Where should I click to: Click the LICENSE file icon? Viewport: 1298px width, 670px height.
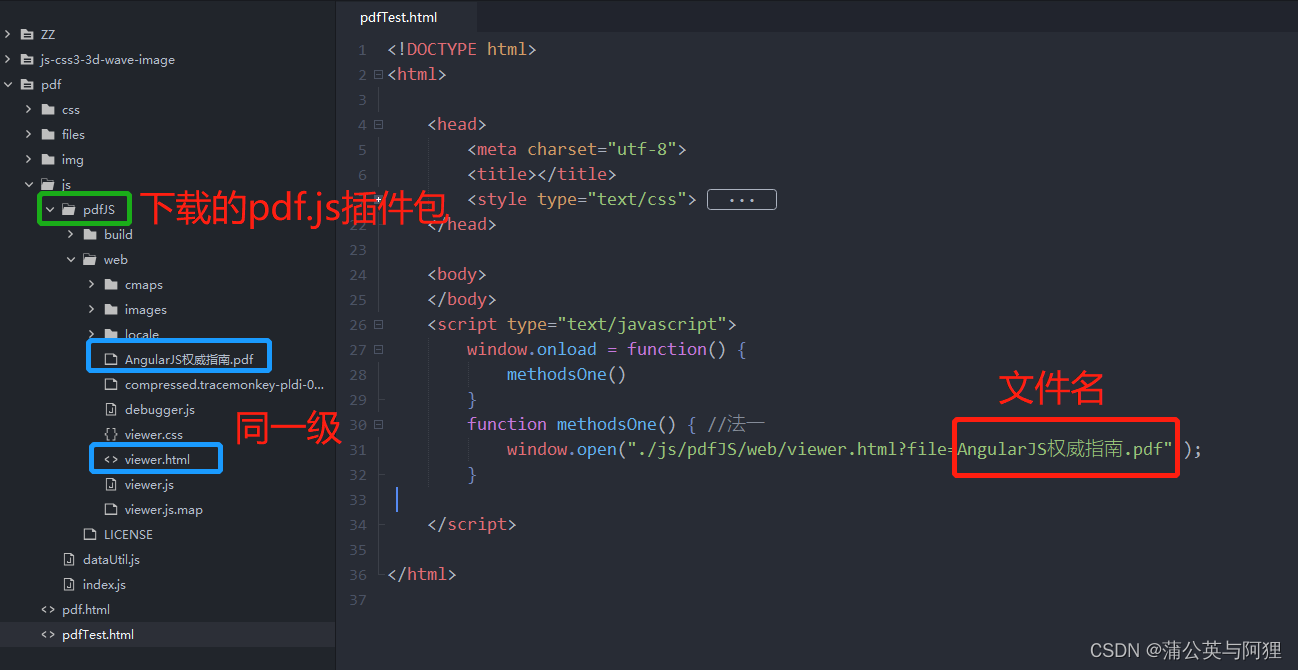[x=90, y=534]
